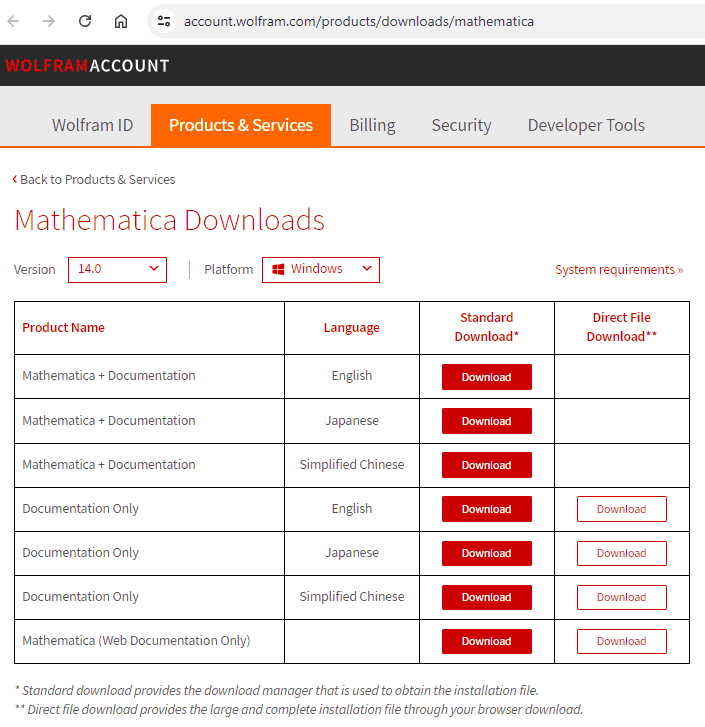705x727 pixels.
Task: Click the Wolfram Account logo
Action: click(x=87, y=65)
